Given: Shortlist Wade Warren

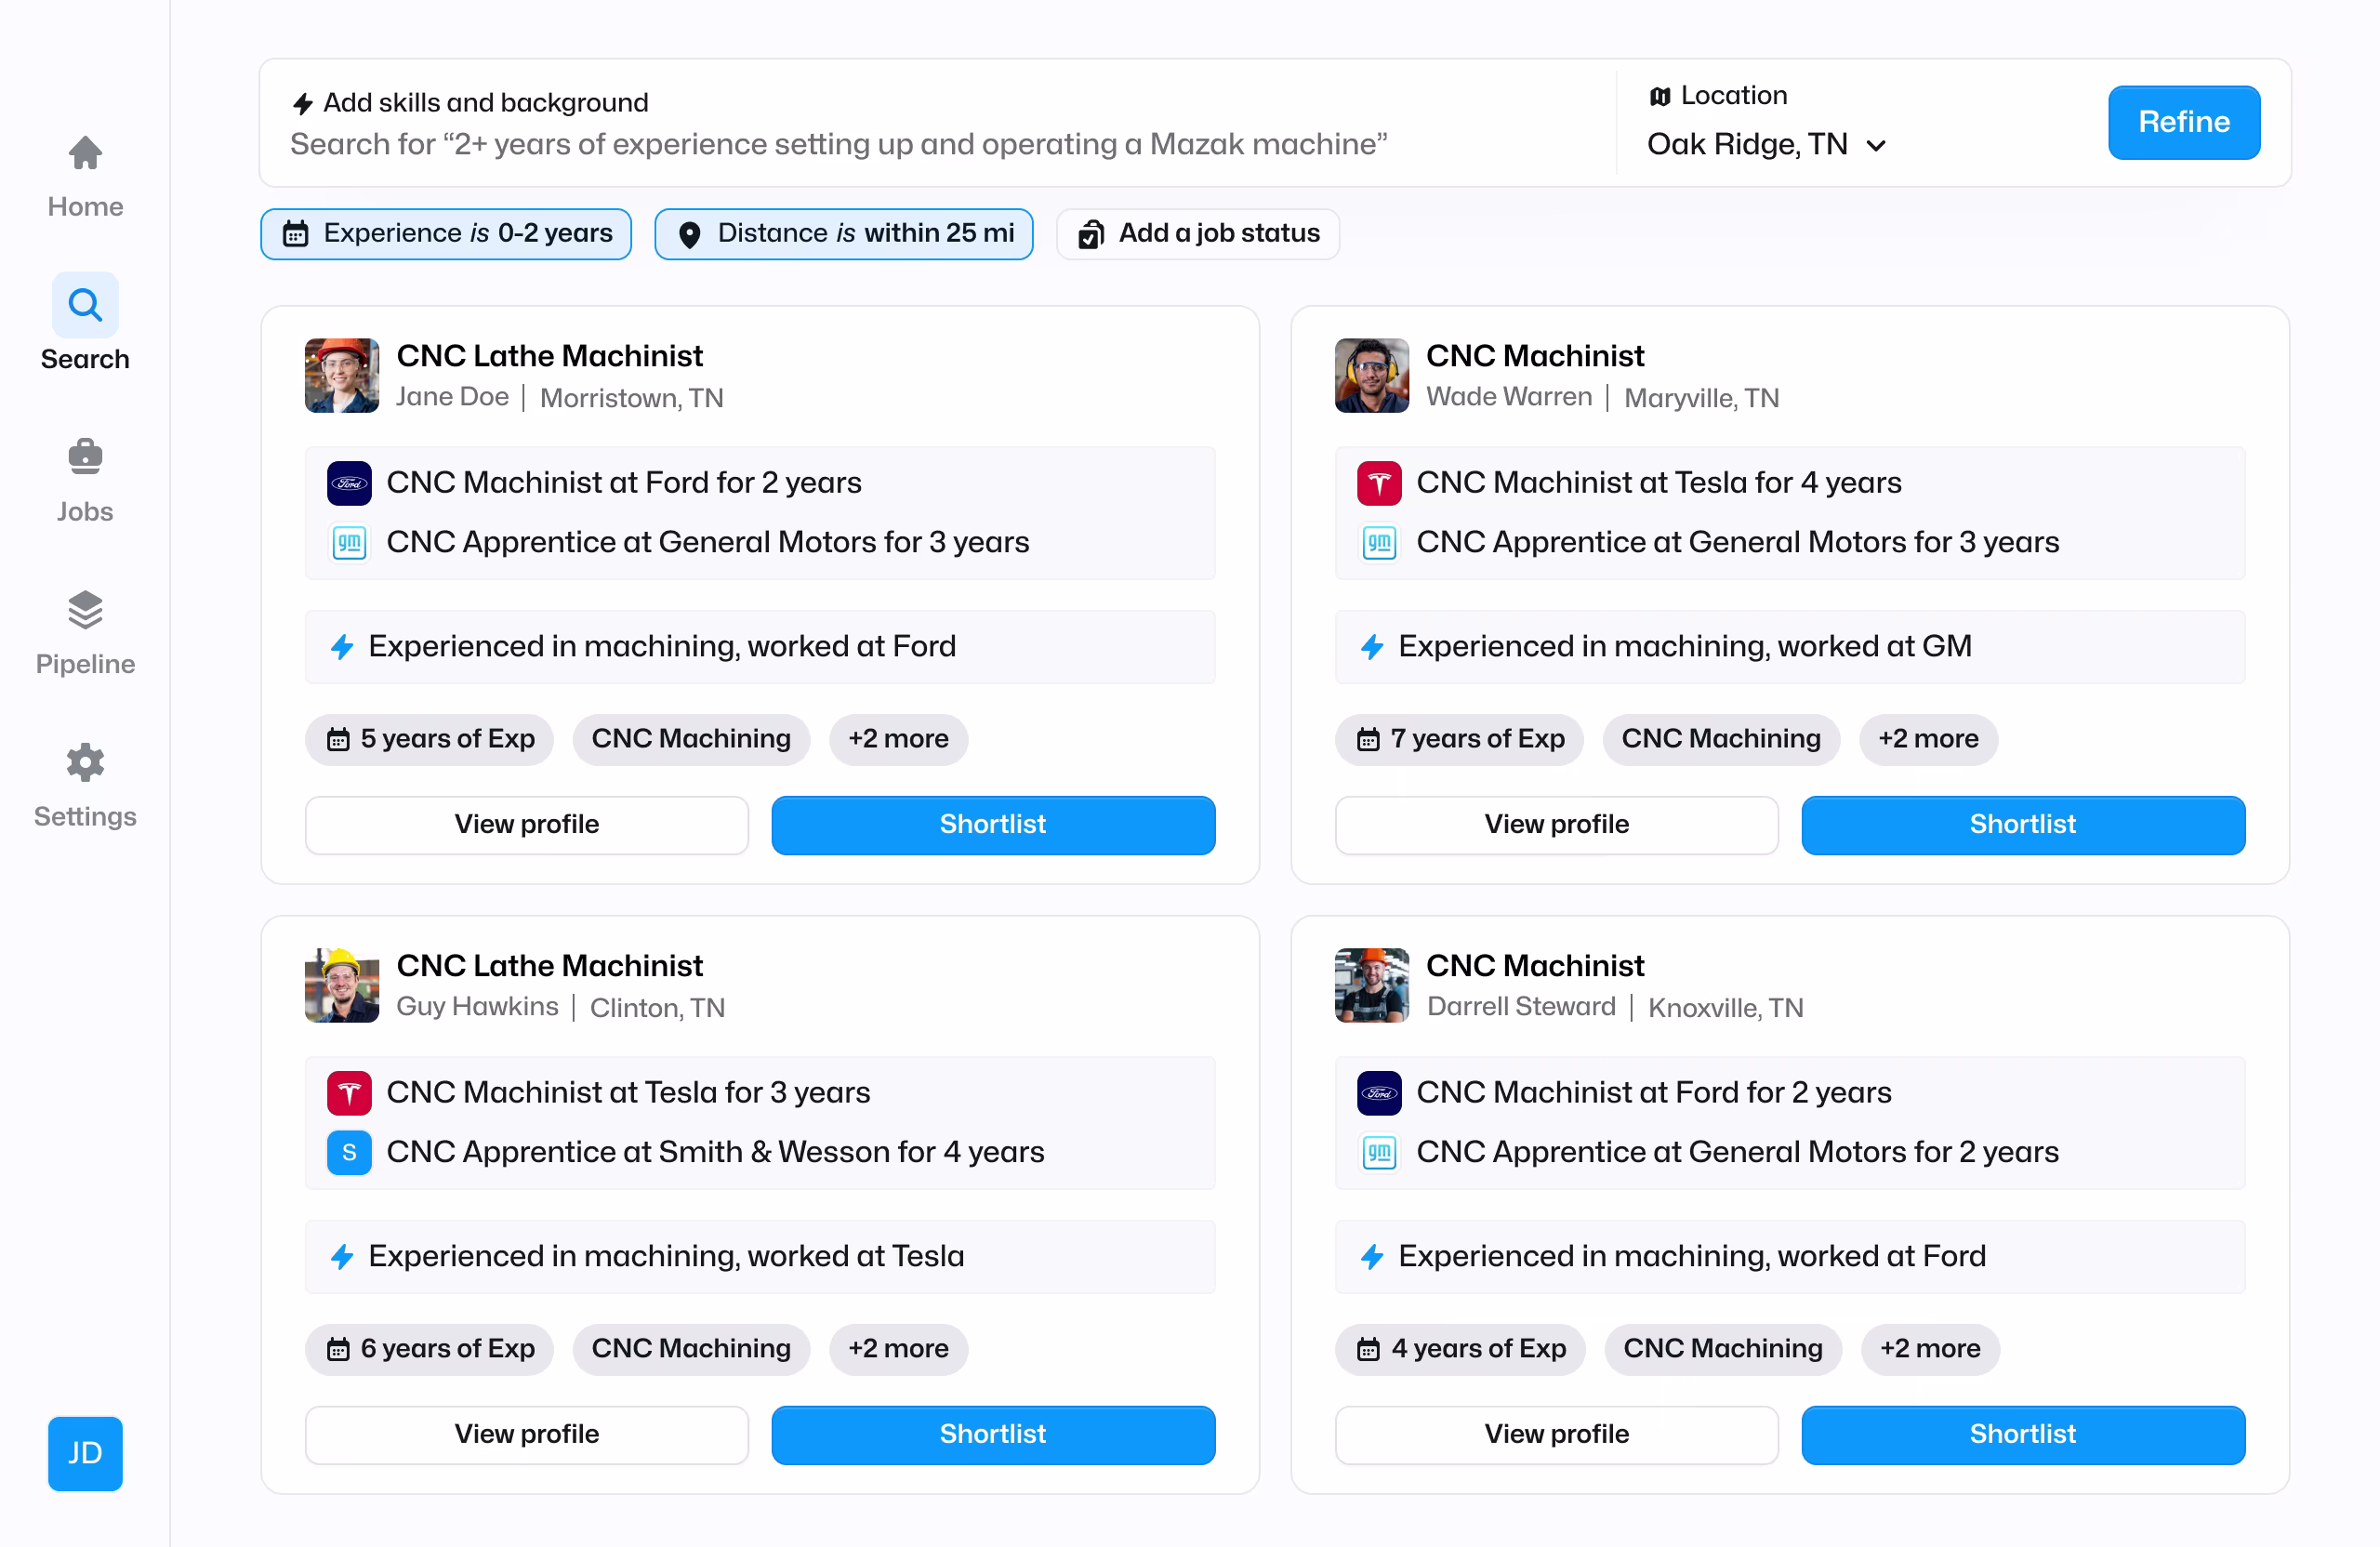Looking at the screenshot, I should 2022,825.
